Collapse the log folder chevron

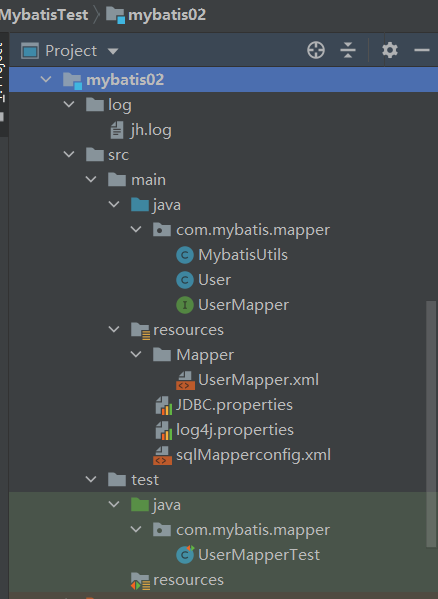69,104
